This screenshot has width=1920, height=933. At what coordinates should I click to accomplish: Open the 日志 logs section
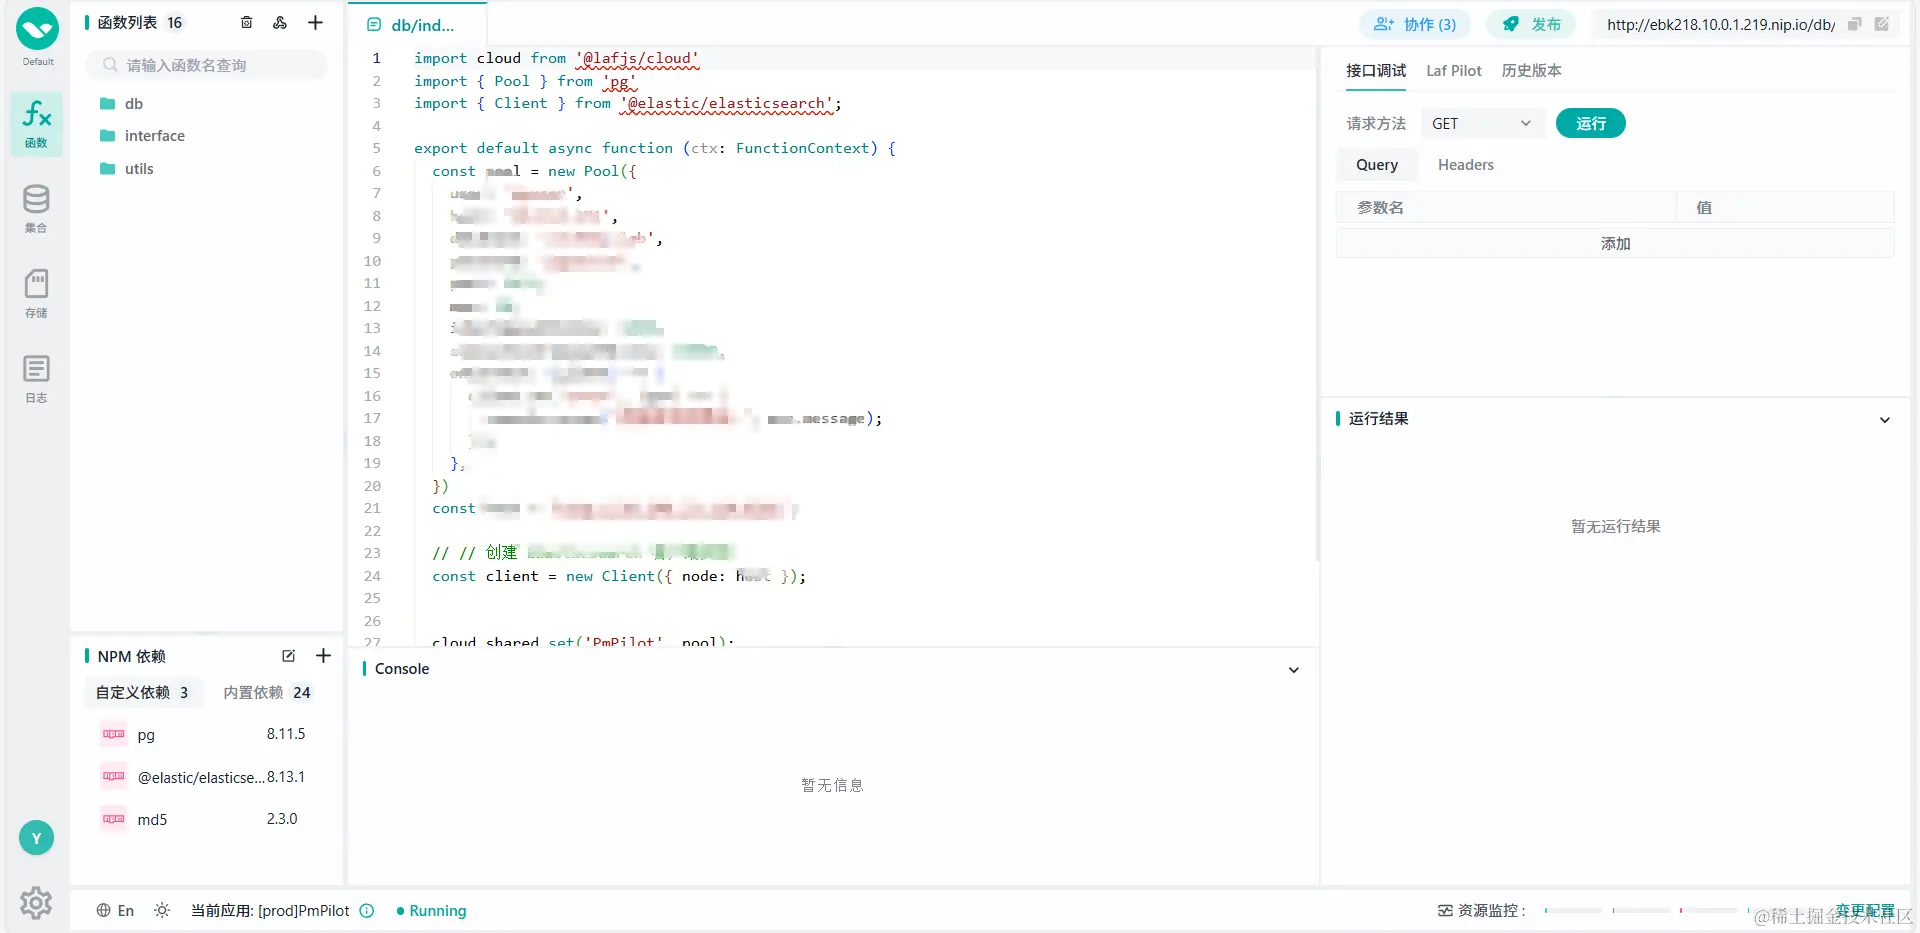[36, 379]
